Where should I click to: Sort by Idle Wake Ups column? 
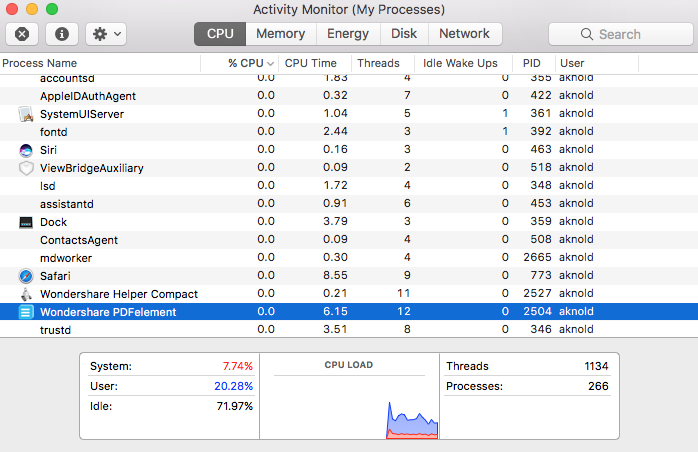pos(463,63)
